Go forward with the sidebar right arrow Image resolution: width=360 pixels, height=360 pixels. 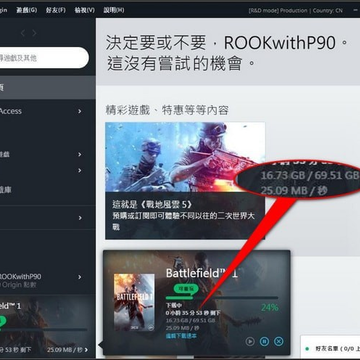pos(34,33)
